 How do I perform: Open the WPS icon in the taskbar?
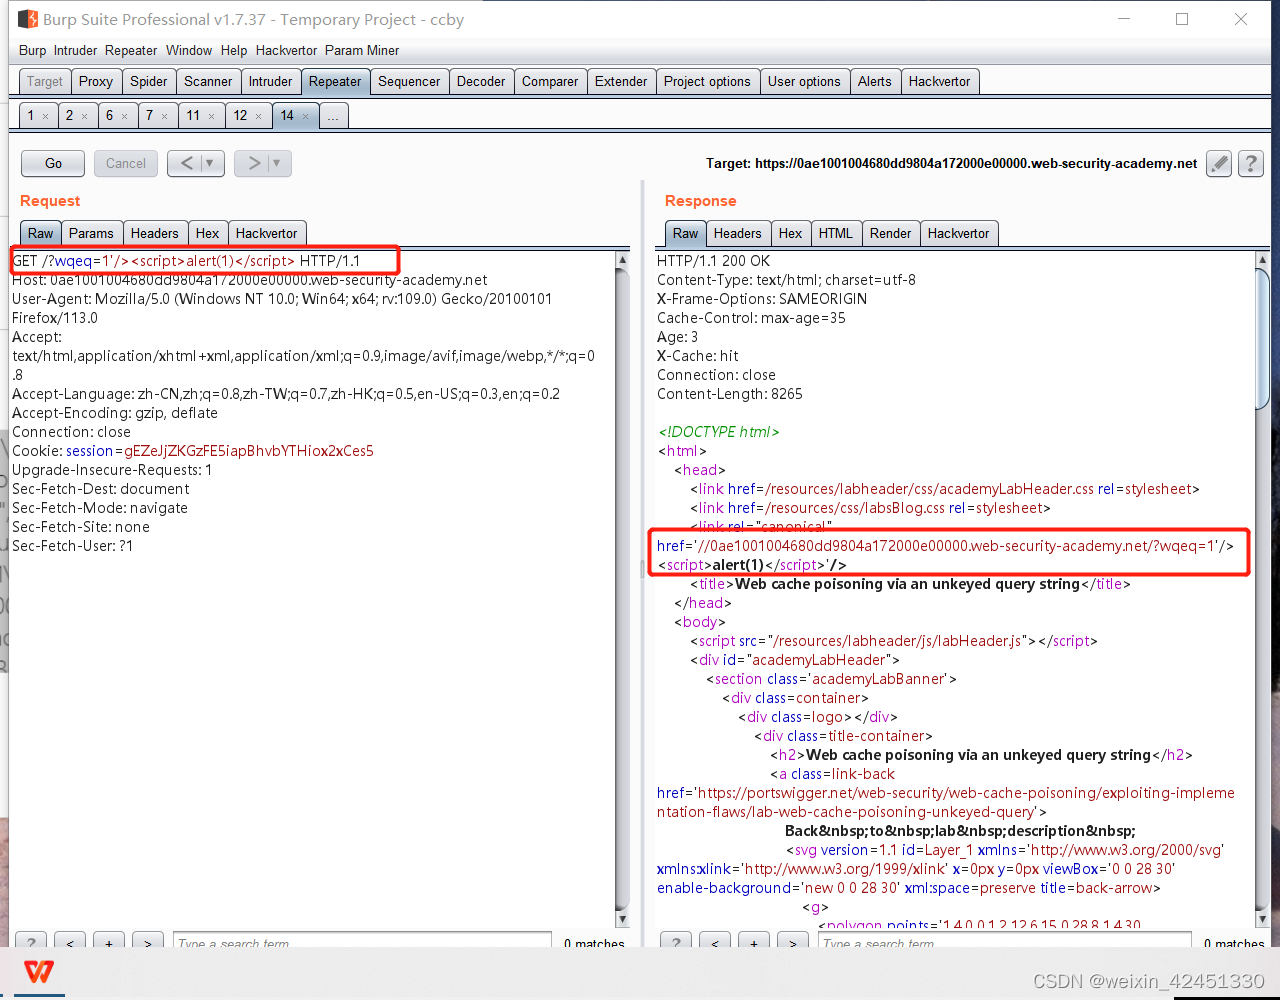(x=39, y=972)
